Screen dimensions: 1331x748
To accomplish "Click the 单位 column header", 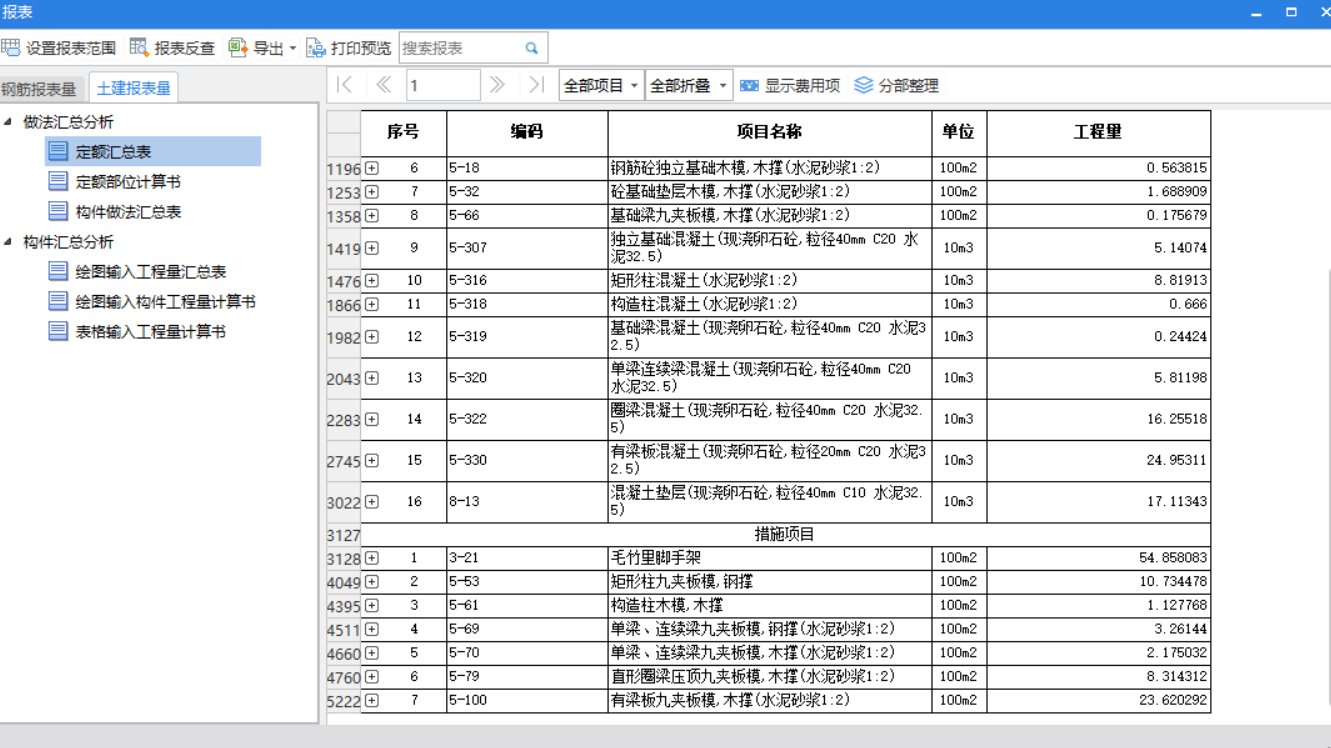I will click(x=958, y=133).
